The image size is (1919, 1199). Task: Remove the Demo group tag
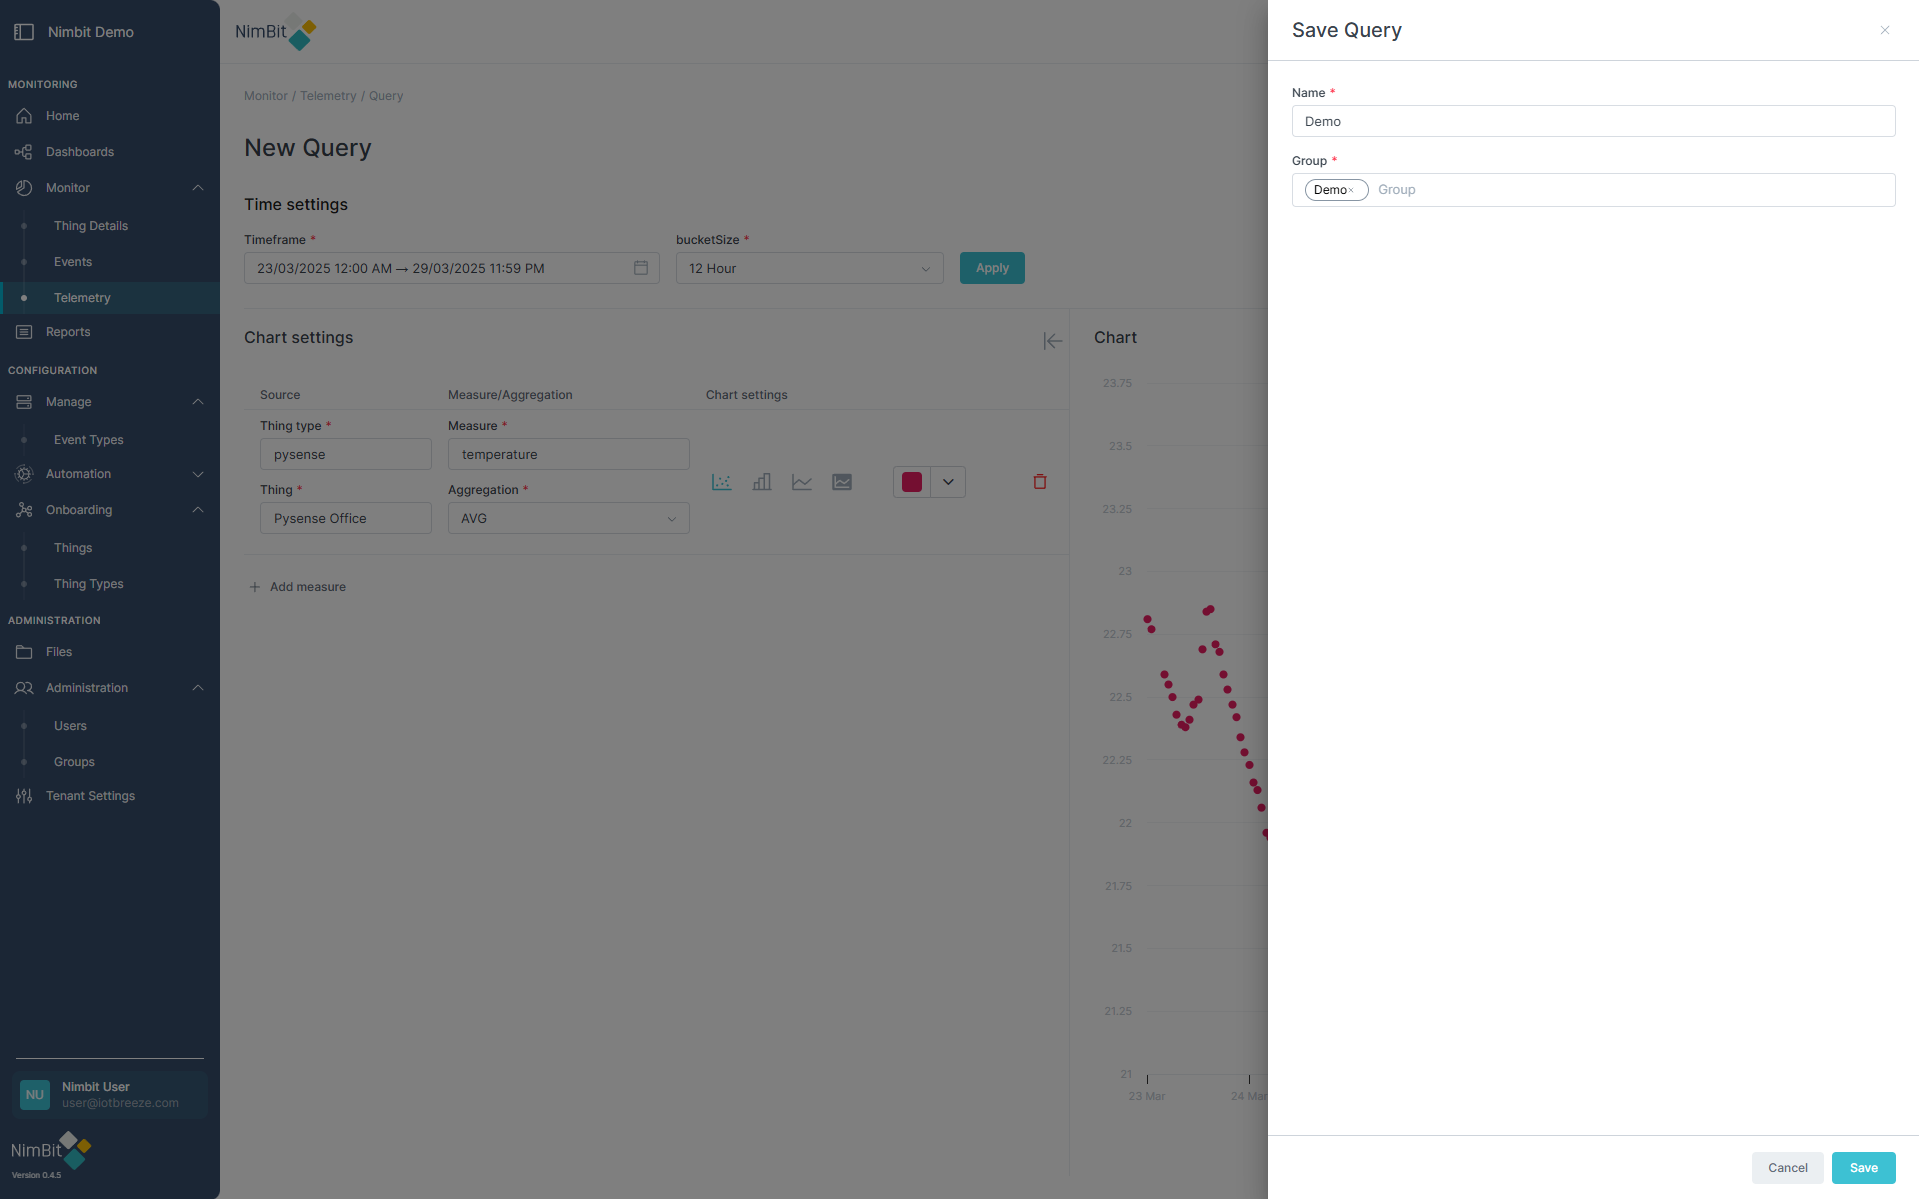tap(1351, 190)
